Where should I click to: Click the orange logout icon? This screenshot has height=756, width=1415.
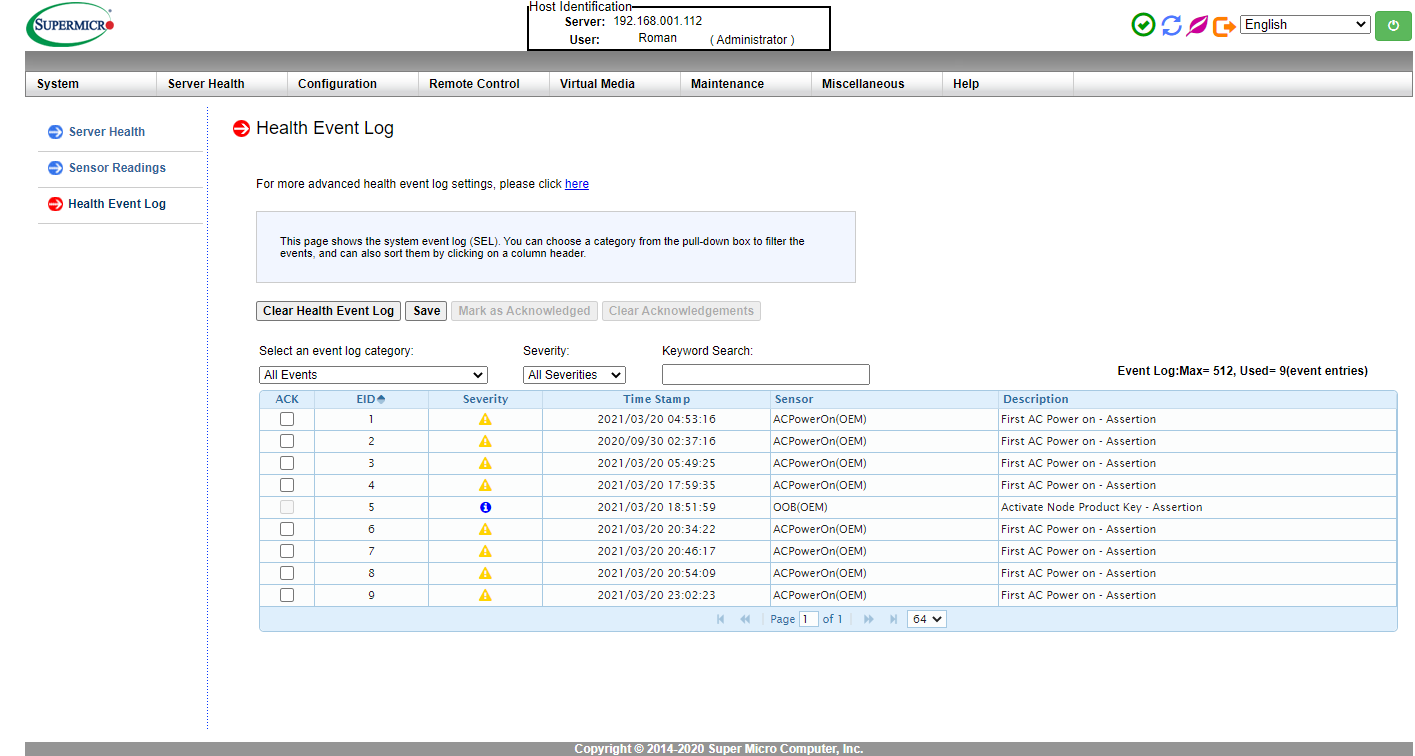1224,26
